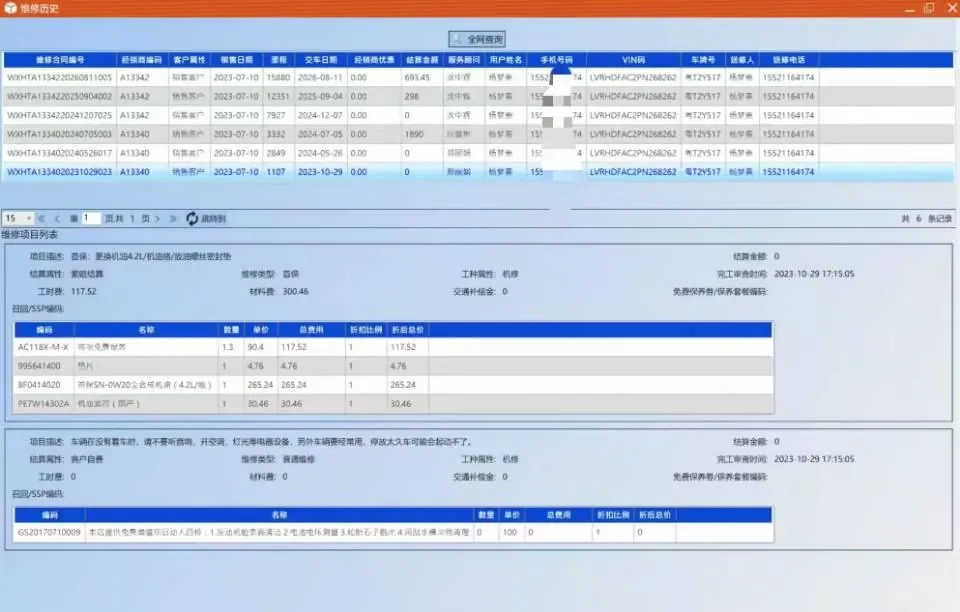This screenshot has height=612, width=960.
Task: Click the 材料费 value 300.46
Action: (295, 292)
